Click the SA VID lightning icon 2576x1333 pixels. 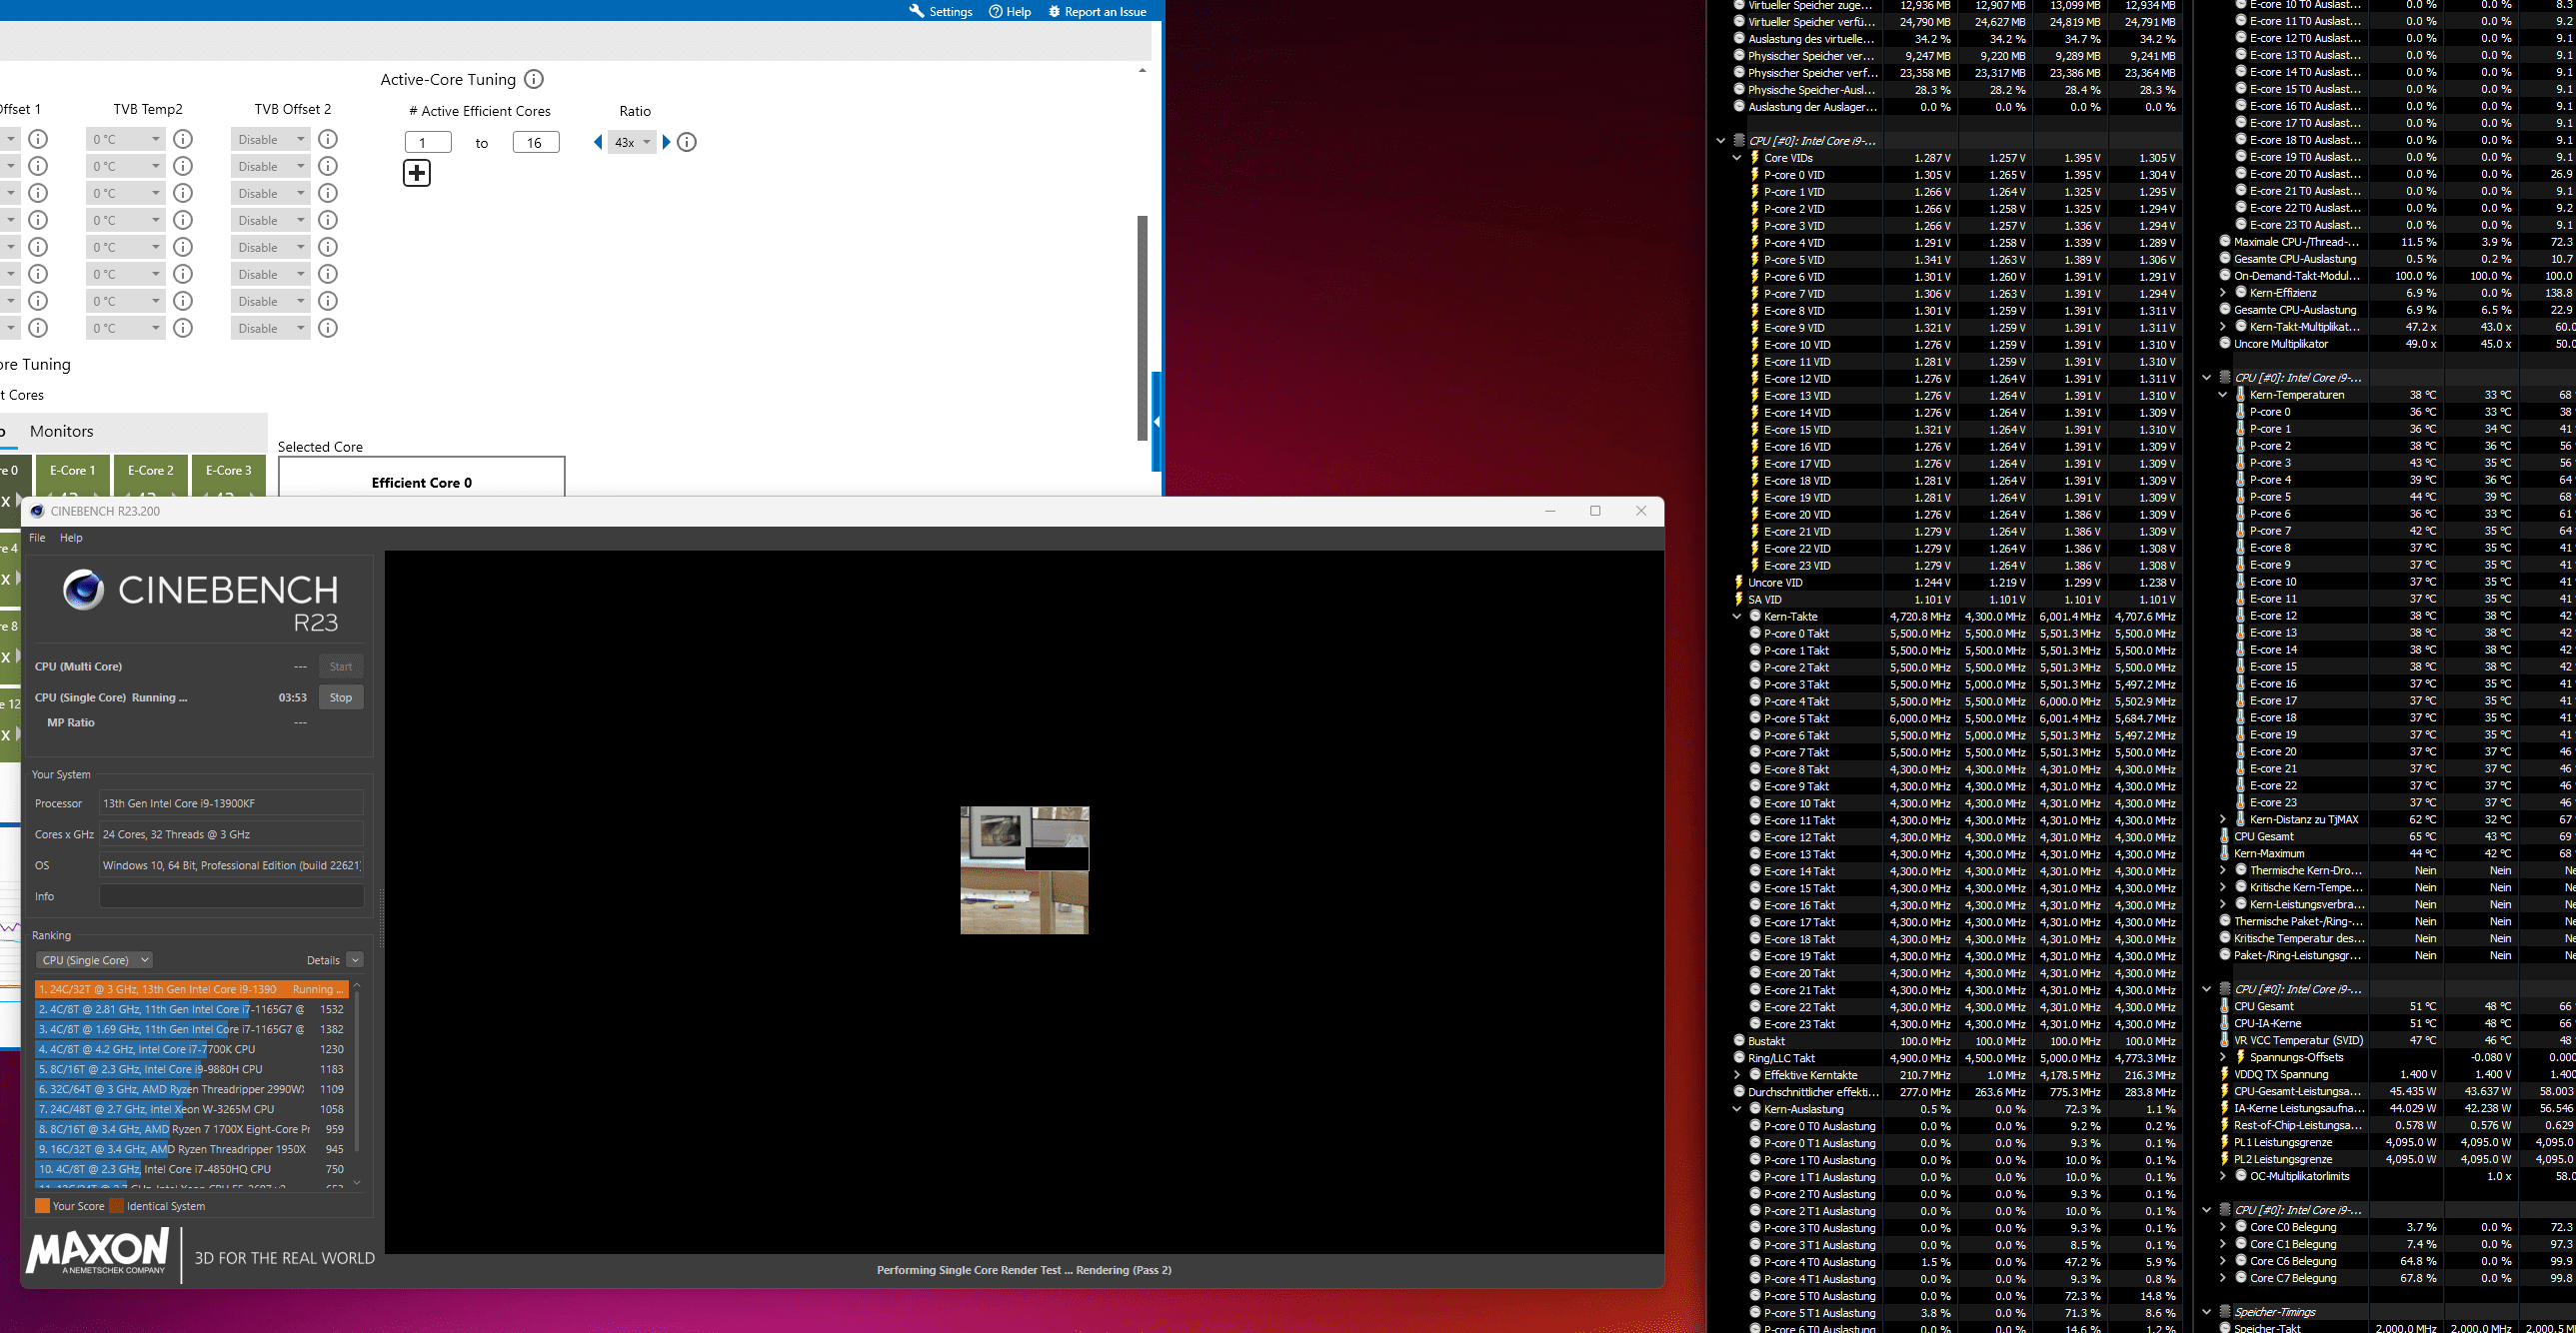pos(1739,600)
